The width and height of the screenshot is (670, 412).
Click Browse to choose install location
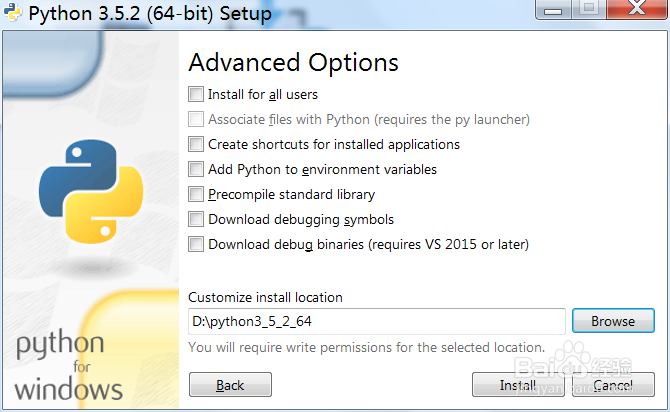point(613,321)
